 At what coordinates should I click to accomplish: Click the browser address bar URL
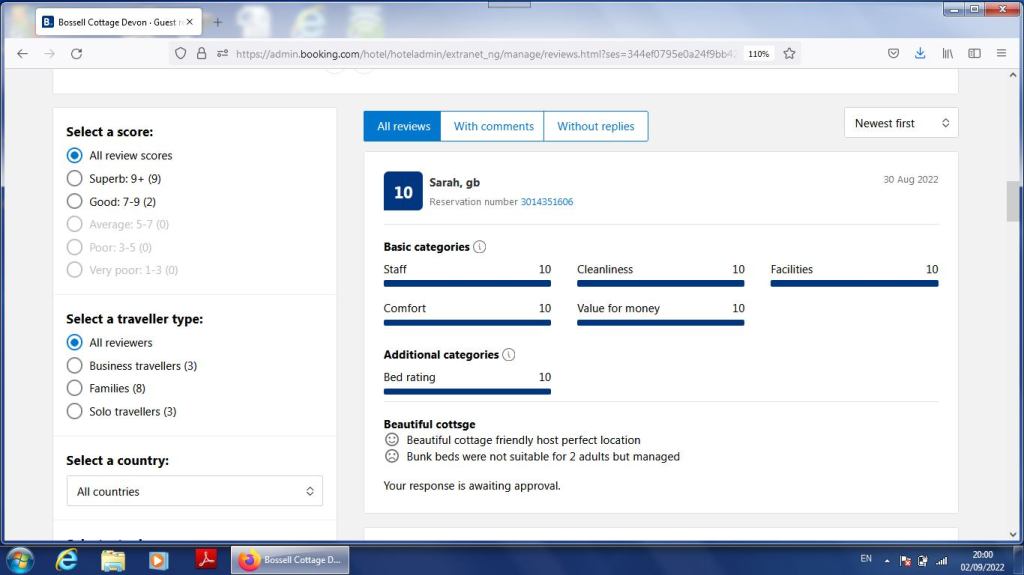(480, 54)
